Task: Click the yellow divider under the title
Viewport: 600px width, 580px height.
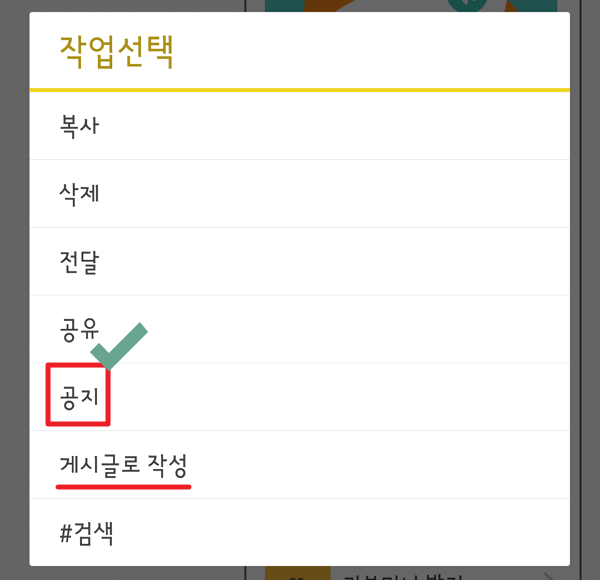Action: point(299,90)
